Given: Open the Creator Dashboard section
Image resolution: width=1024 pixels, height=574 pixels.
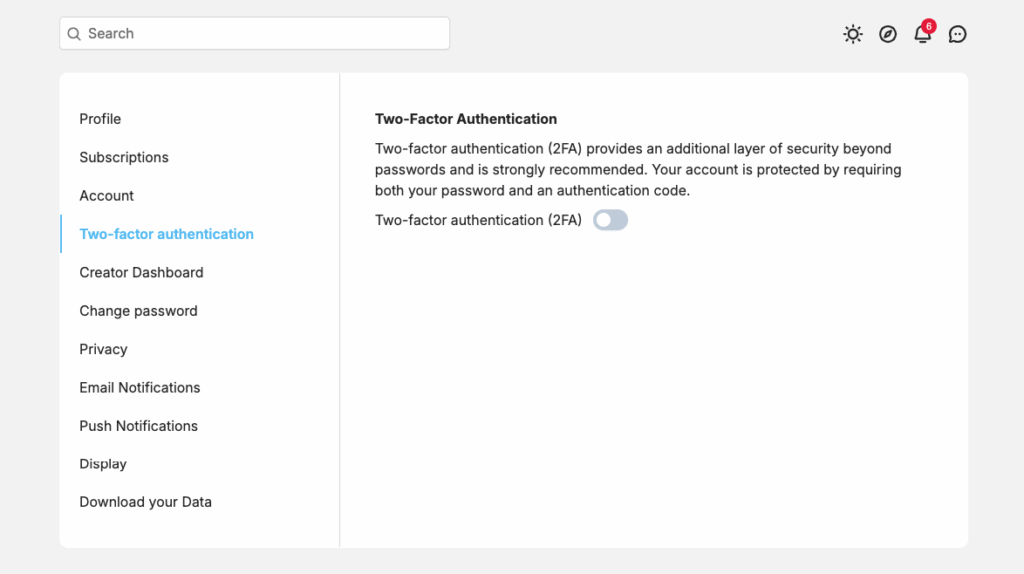Looking at the screenshot, I should point(141,272).
